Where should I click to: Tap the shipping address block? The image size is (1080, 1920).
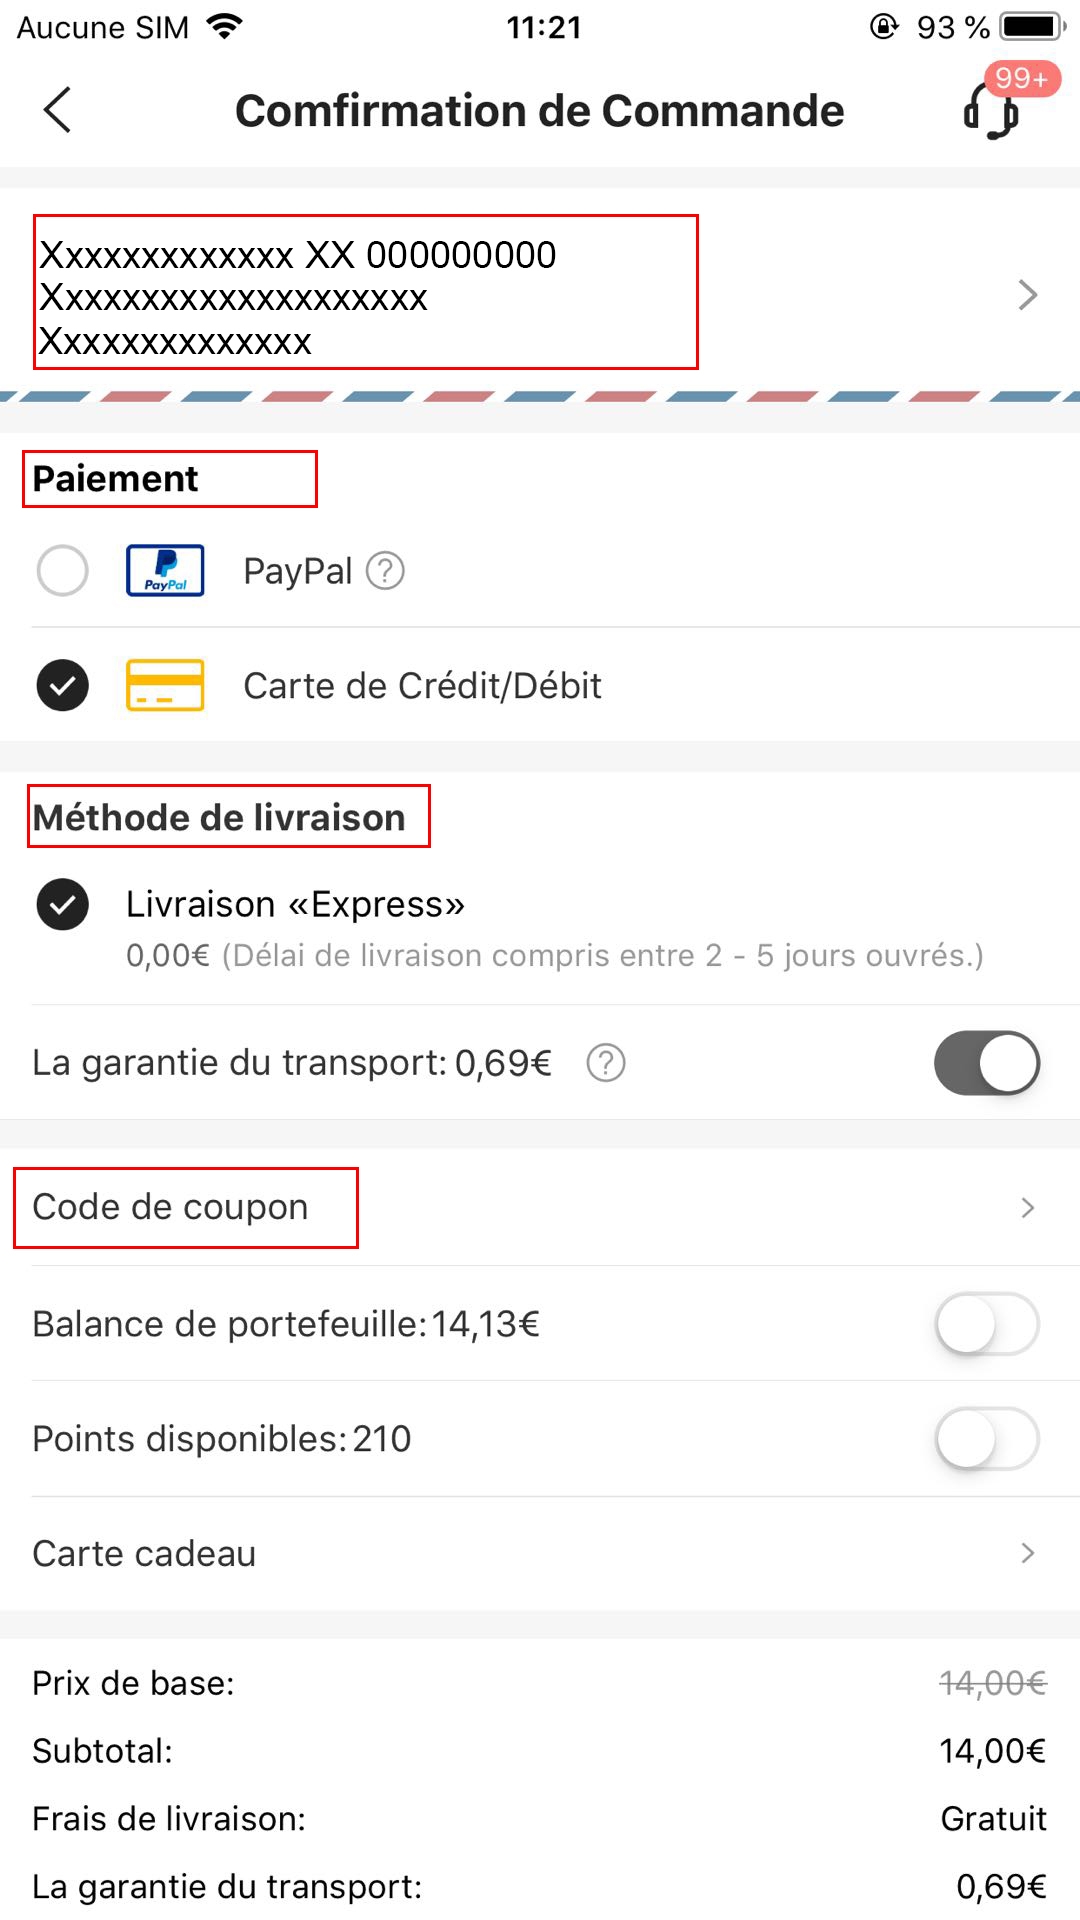click(365, 297)
